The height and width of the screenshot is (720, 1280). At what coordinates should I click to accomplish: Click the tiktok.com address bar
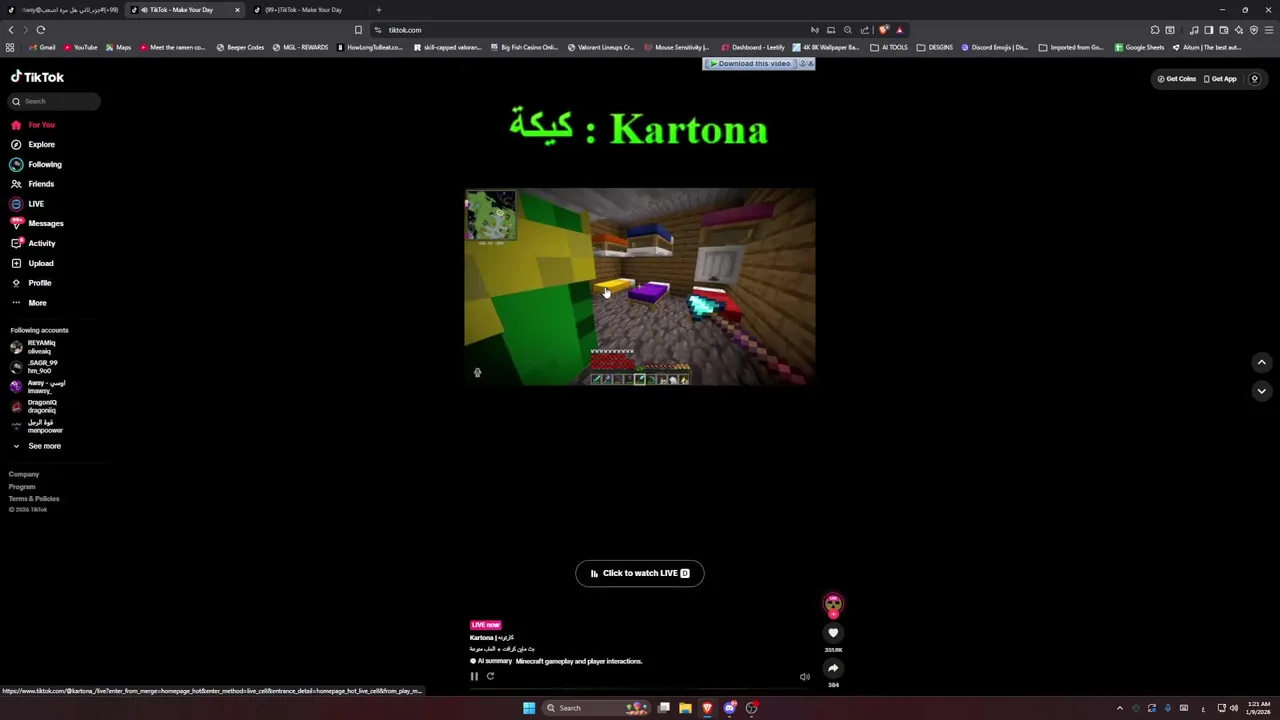(x=590, y=30)
